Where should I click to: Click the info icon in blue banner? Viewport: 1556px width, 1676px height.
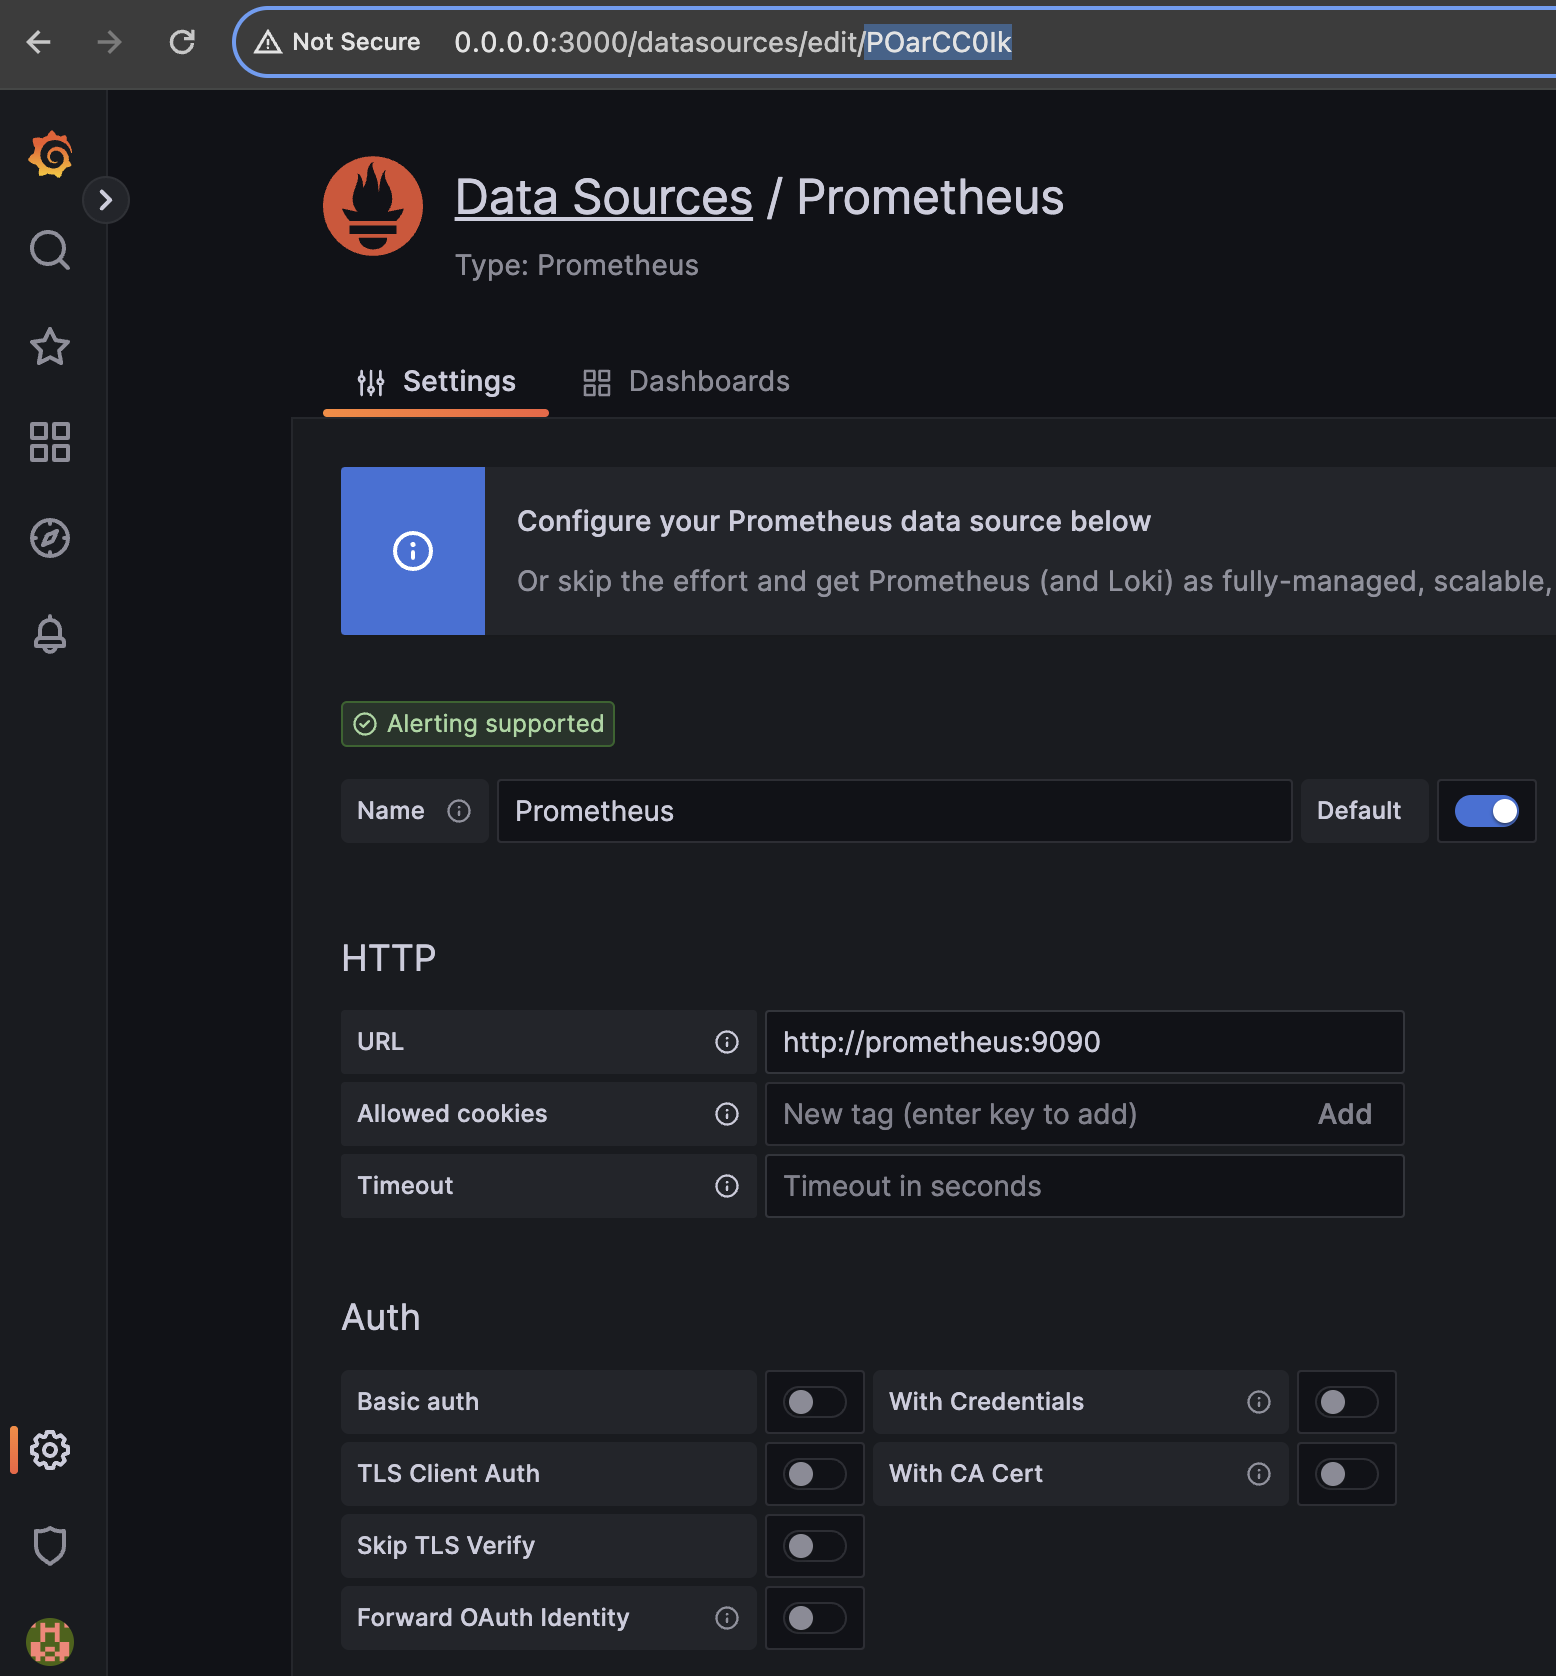tap(413, 551)
